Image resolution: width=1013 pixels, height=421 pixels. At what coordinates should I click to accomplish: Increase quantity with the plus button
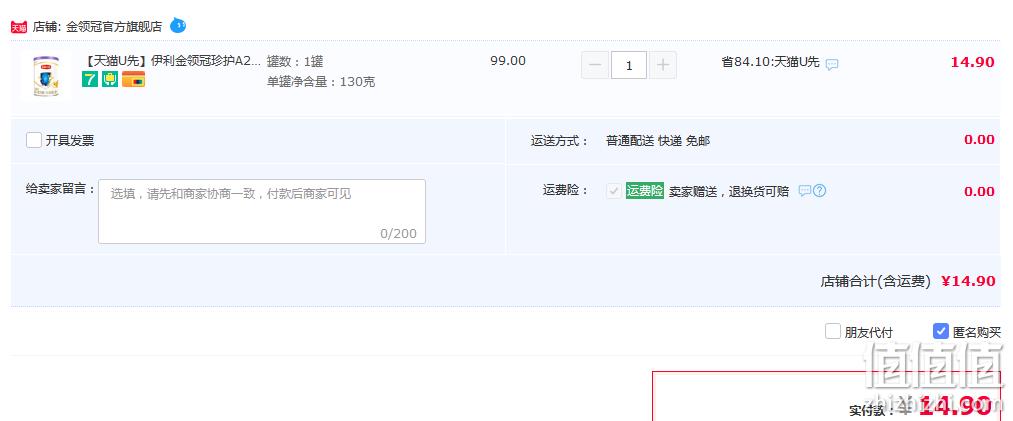pyautogui.click(x=663, y=65)
